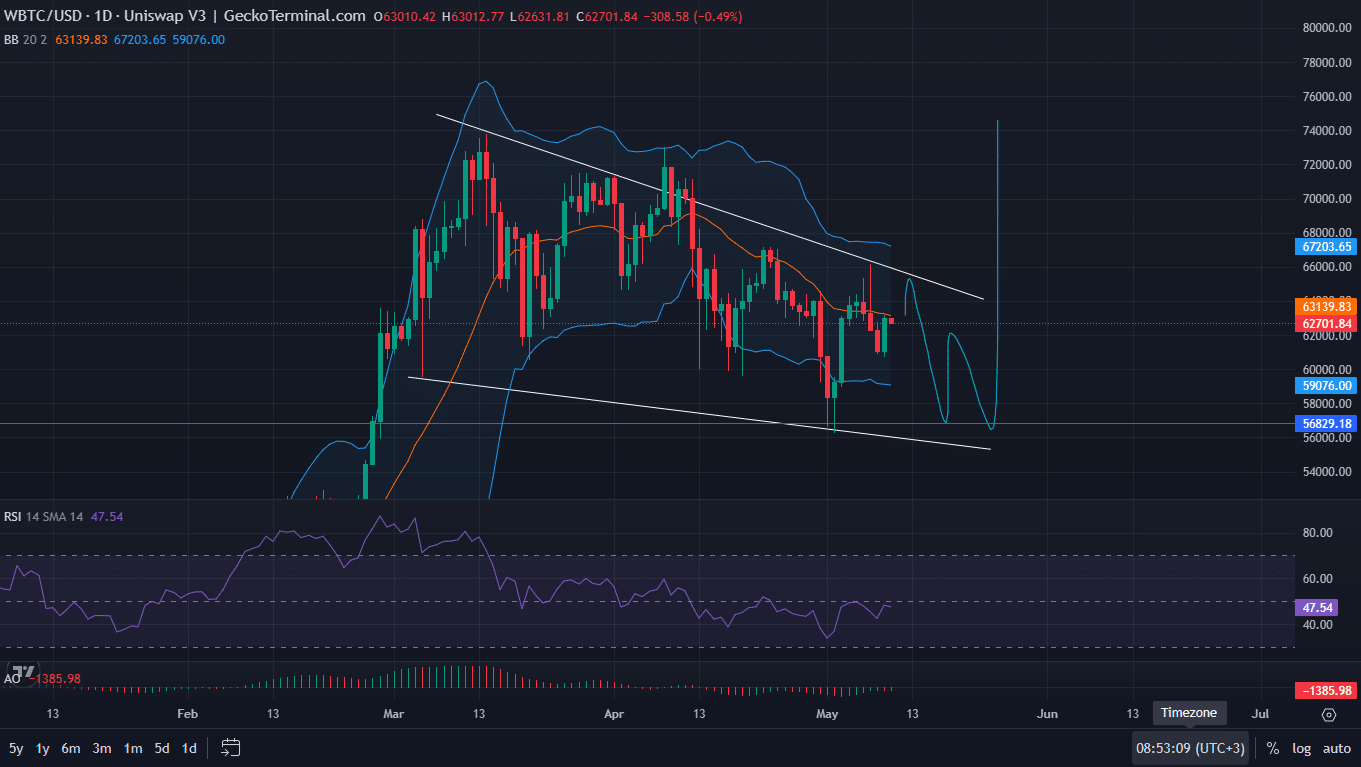Toggle percent scale mode
Image resolution: width=1361 pixels, height=767 pixels.
point(1273,748)
